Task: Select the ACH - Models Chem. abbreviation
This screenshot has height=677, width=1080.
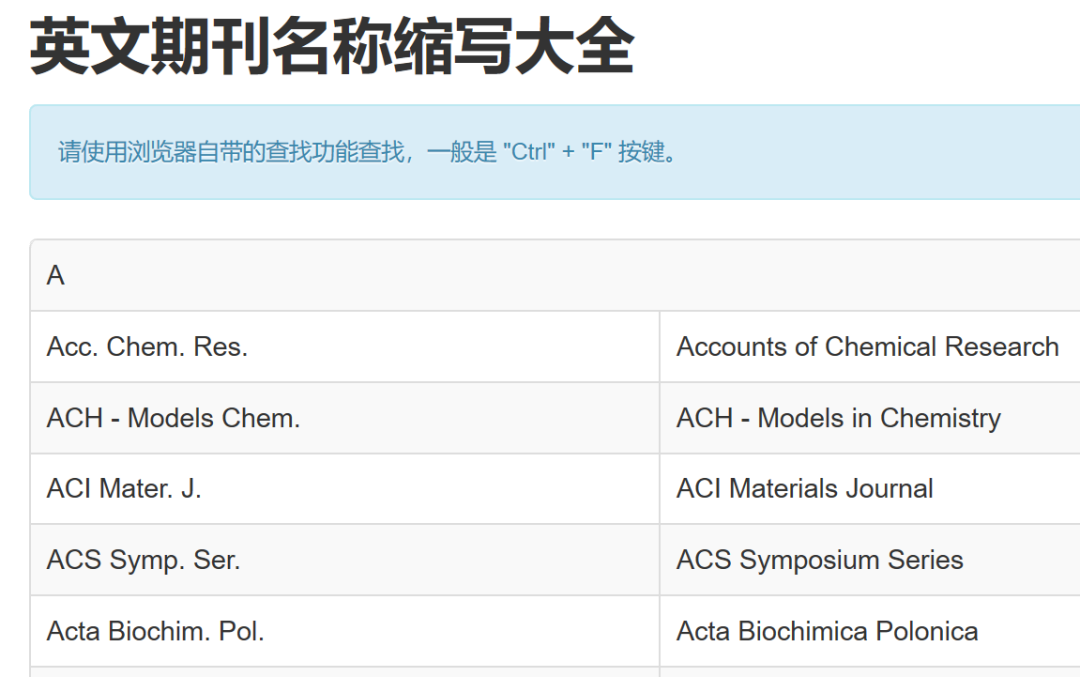Action: [x=173, y=418]
